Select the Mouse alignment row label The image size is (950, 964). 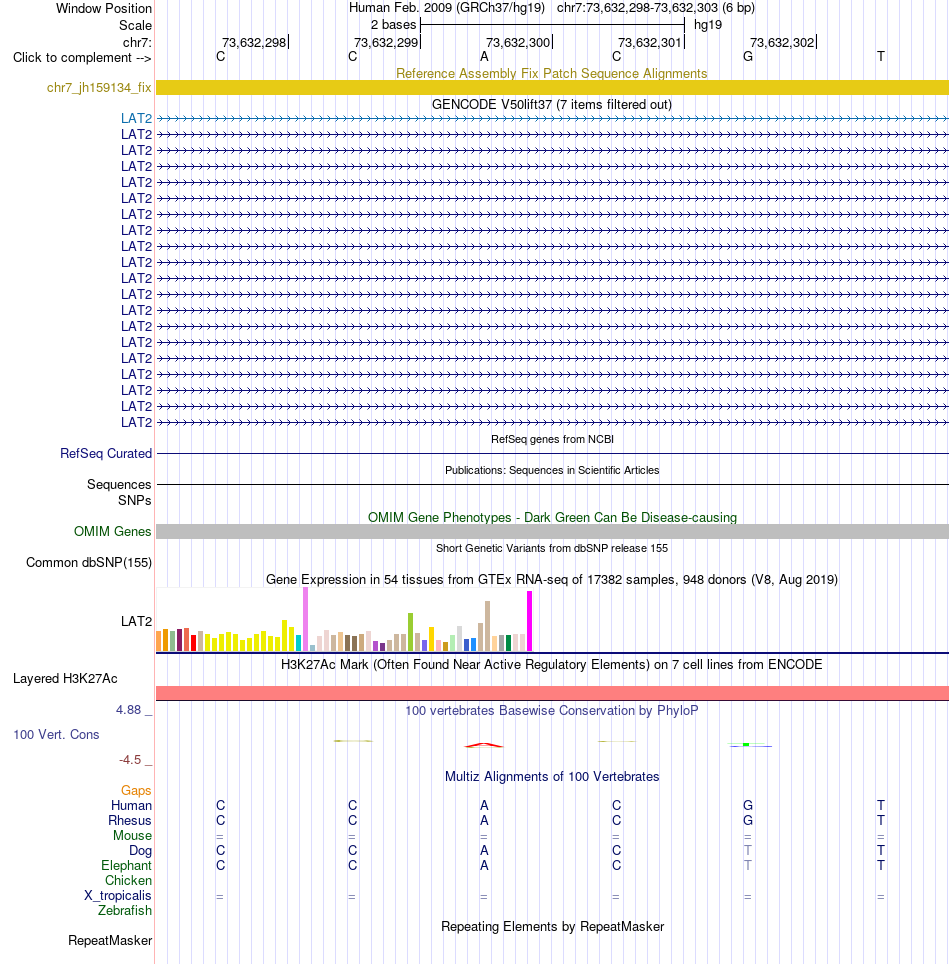[132, 836]
